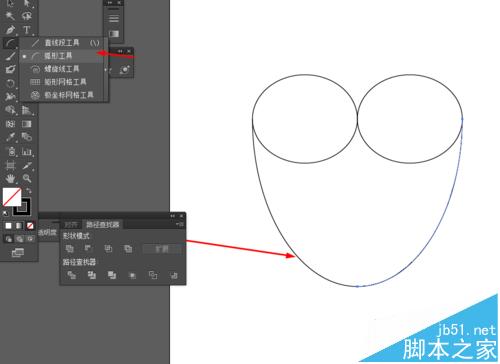Click Merge in Pathfinder row
The height and width of the screenshot is (364, 500).
pyautogui.click(x=112, y=275)
